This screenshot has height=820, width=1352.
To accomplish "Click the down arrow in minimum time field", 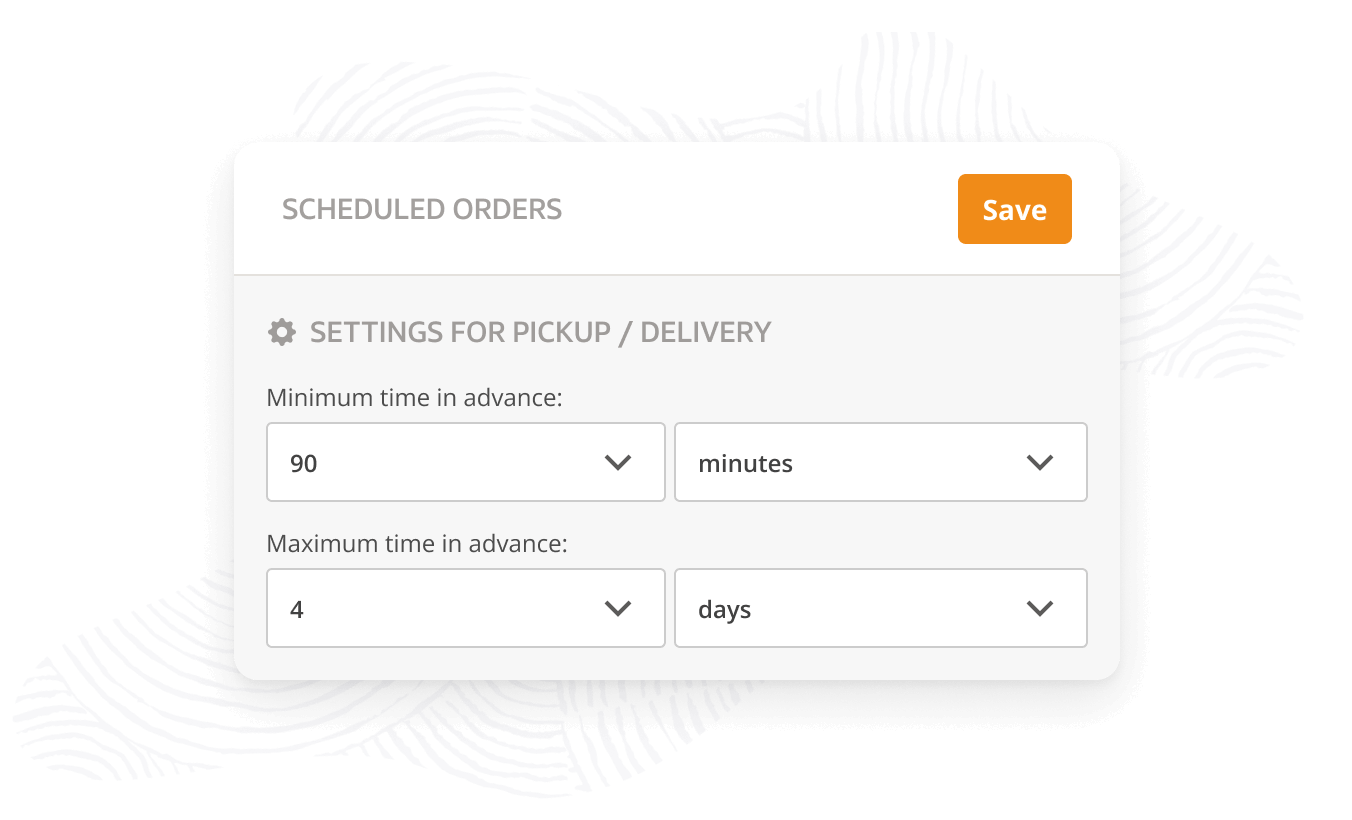I will coord(618,462).
